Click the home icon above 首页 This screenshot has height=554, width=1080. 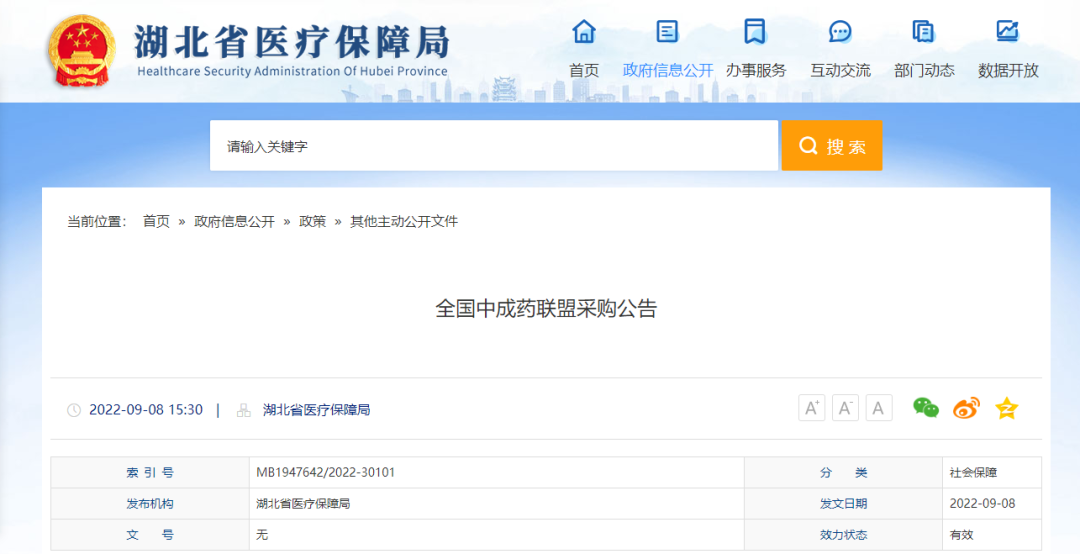tap(584, 32)
